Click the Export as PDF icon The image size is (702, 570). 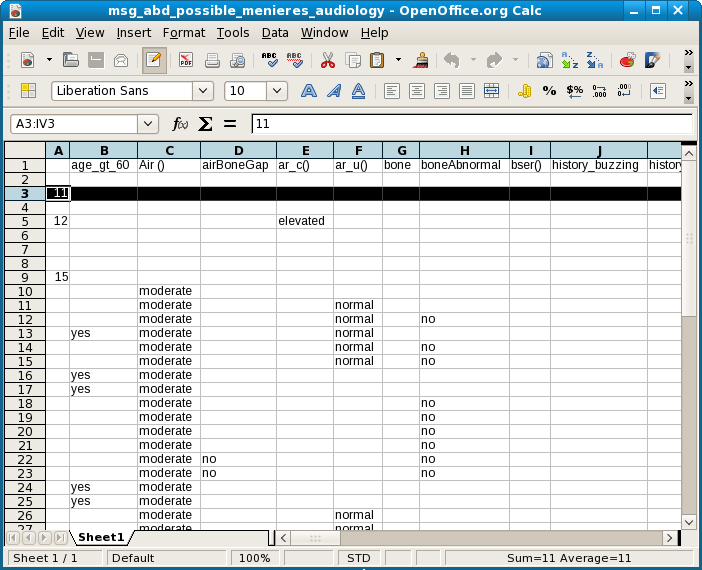(x=186, y=61)
